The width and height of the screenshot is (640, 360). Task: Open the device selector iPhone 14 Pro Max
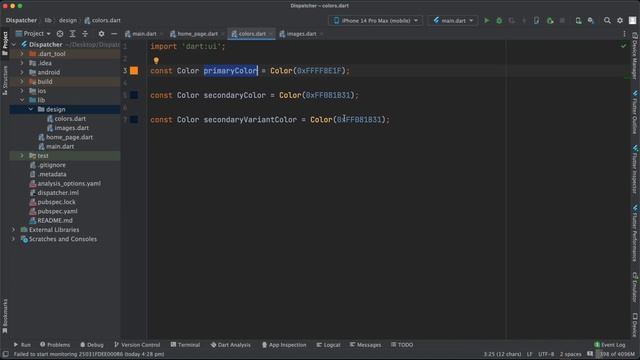click(x=376, y=20)
